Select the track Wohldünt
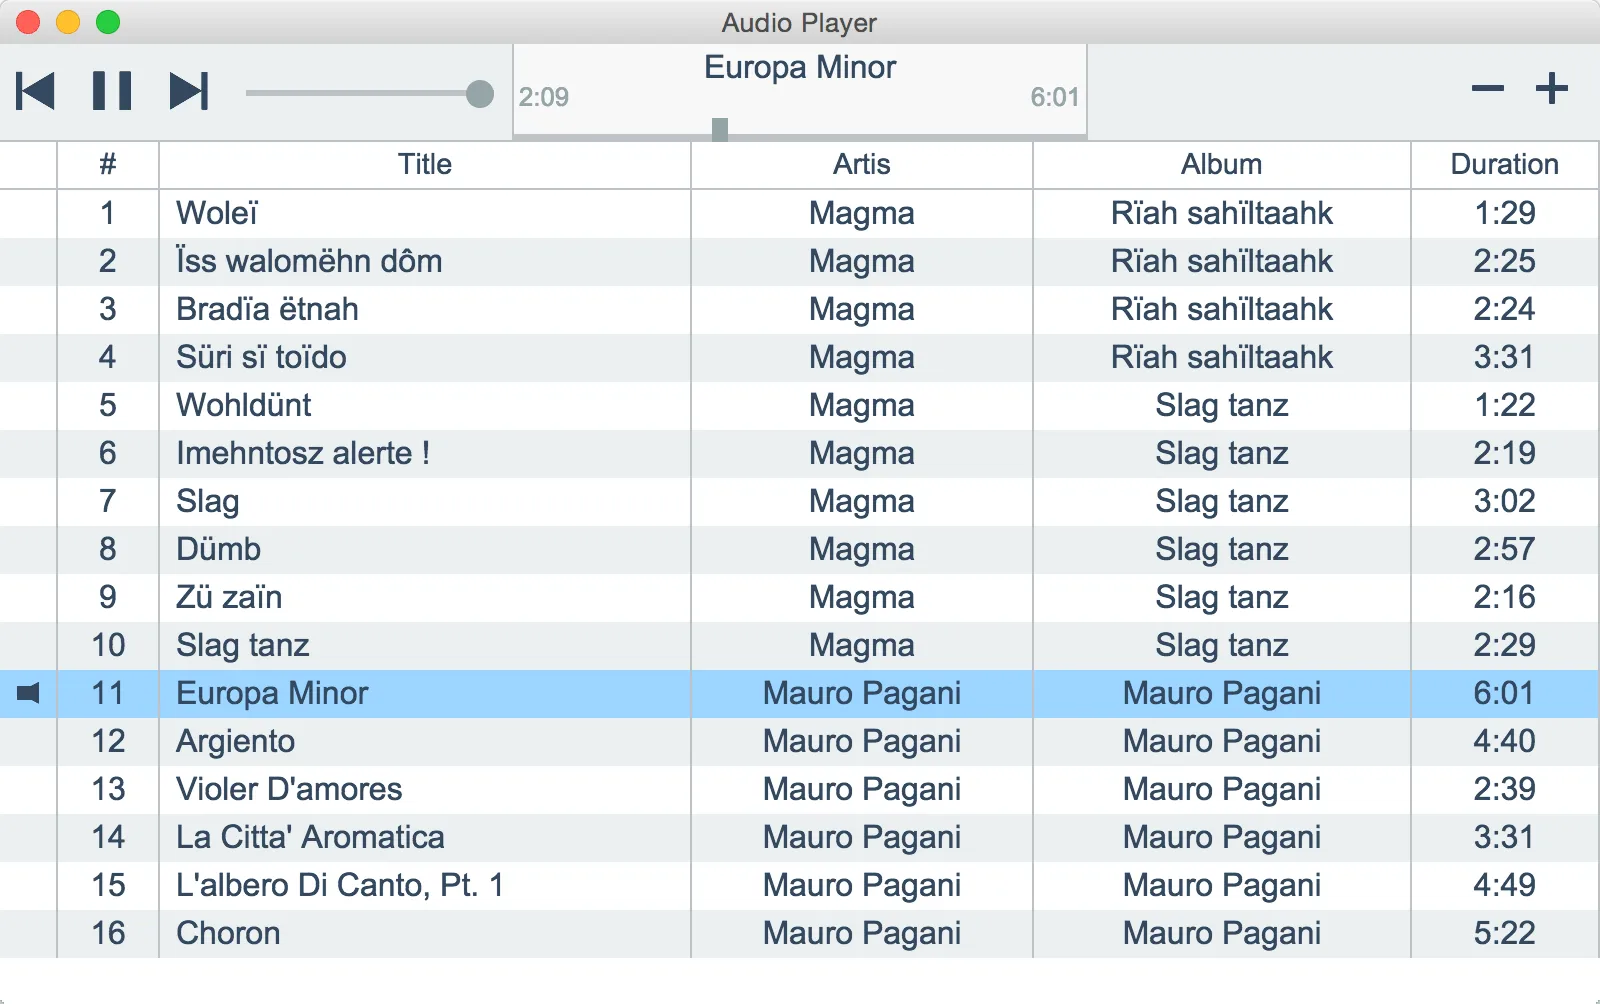 click(244, 405)
